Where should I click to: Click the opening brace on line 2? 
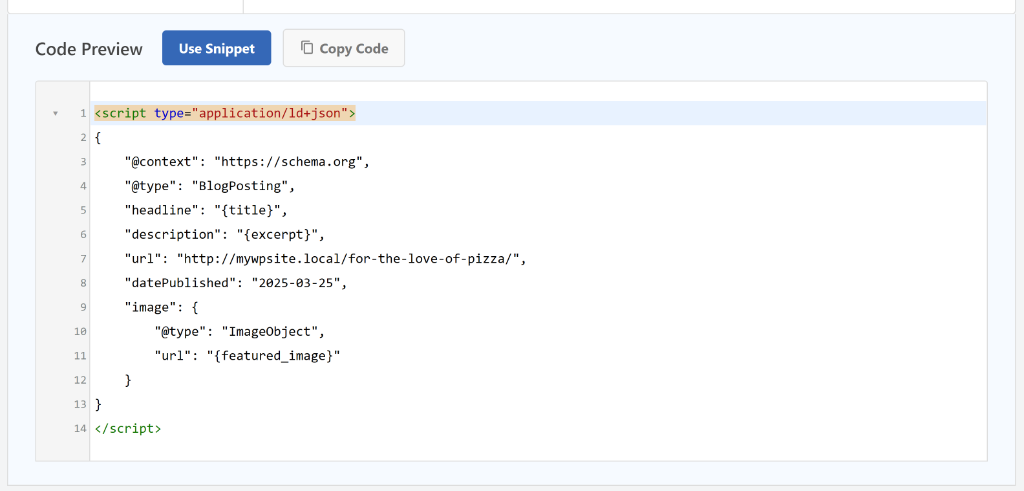click(98, 137)
